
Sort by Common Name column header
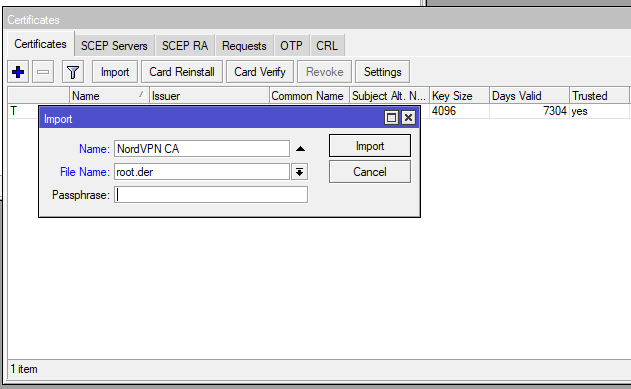(x=309, y=96)
